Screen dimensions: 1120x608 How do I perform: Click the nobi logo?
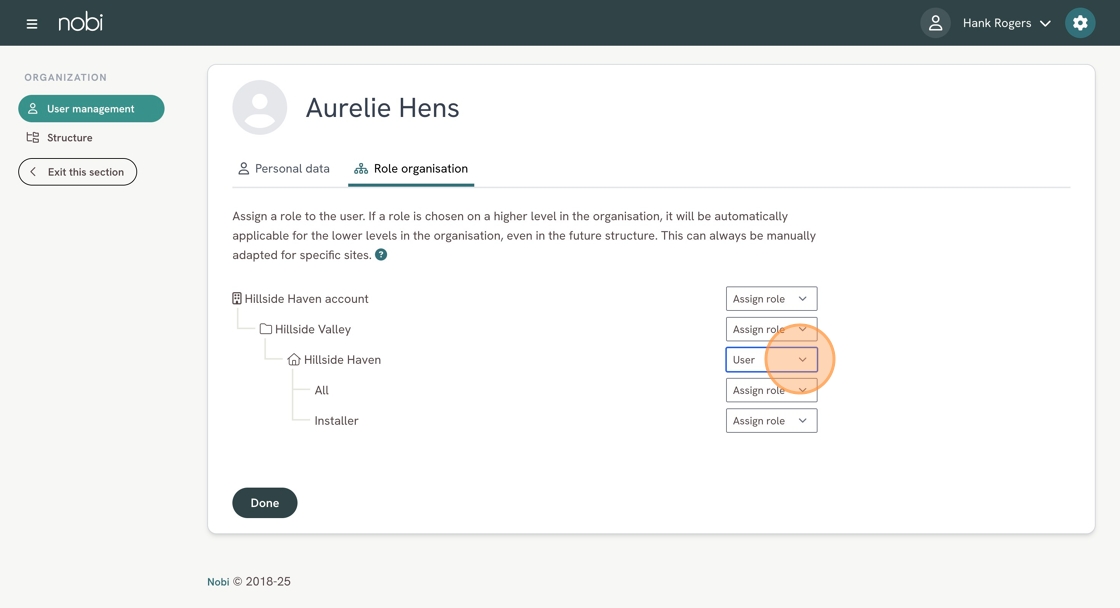[80, 22]
